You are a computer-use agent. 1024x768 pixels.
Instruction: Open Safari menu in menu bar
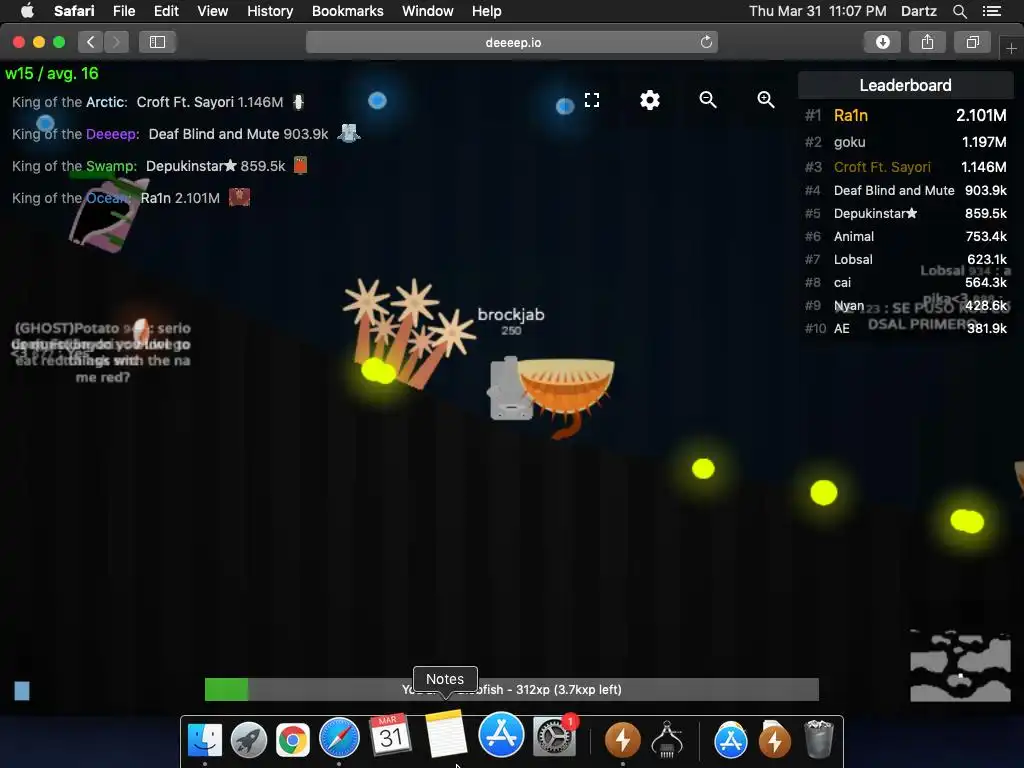(x=74, y=11)
